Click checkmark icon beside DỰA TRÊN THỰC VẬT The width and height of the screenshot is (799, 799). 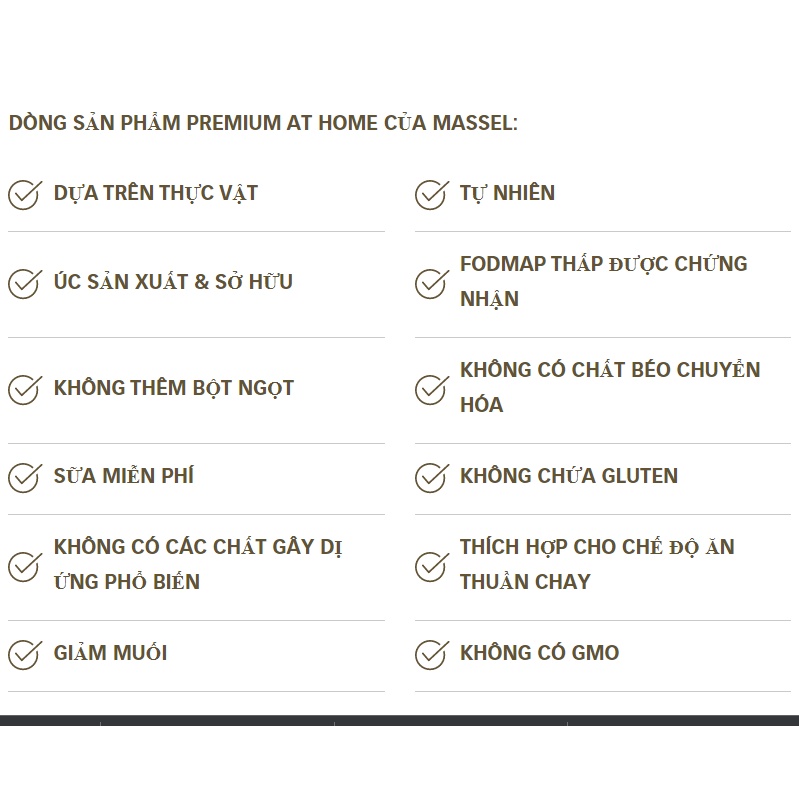(x=24, y=194)
